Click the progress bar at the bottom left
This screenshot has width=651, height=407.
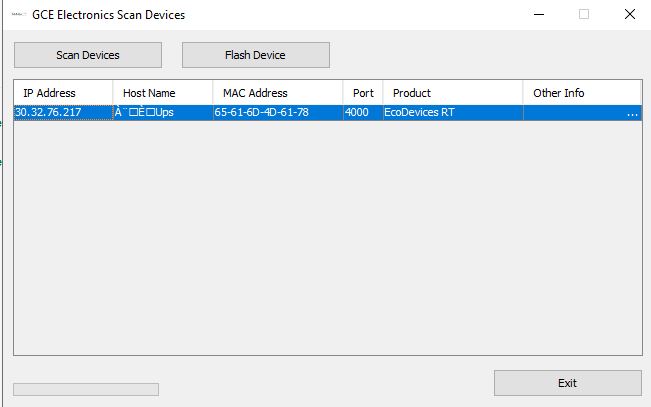(85, 389)
